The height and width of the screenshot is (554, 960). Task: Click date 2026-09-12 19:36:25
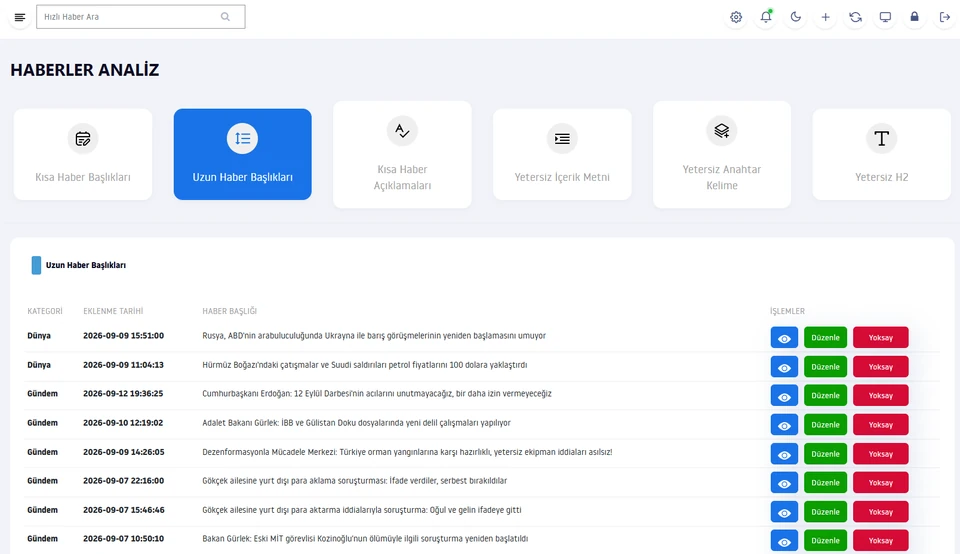(x=123, y=394)
